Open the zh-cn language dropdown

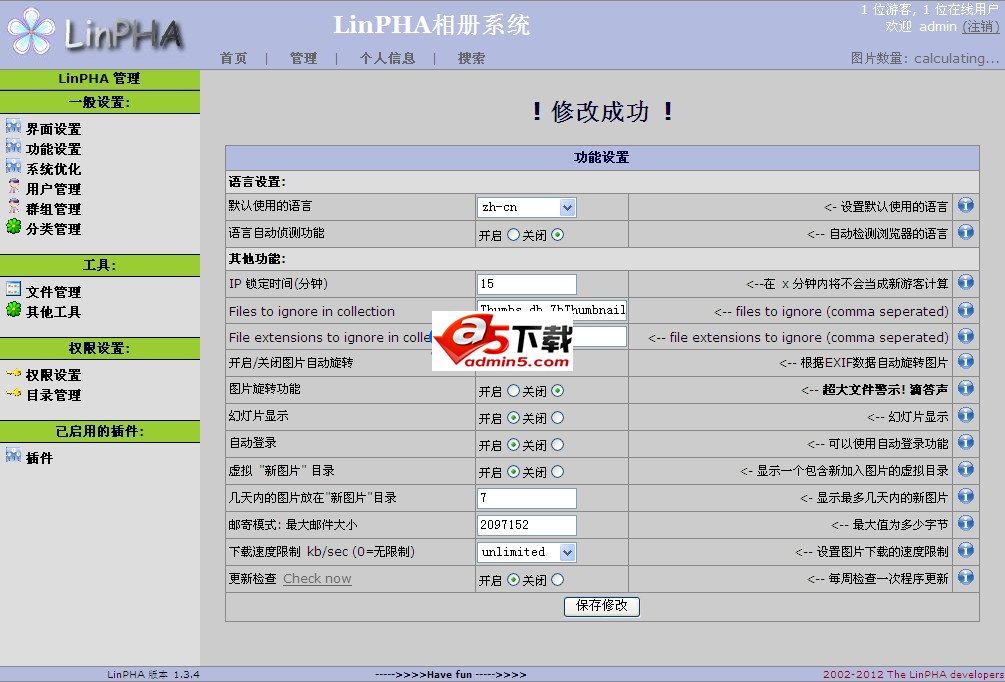pos(527,207)
